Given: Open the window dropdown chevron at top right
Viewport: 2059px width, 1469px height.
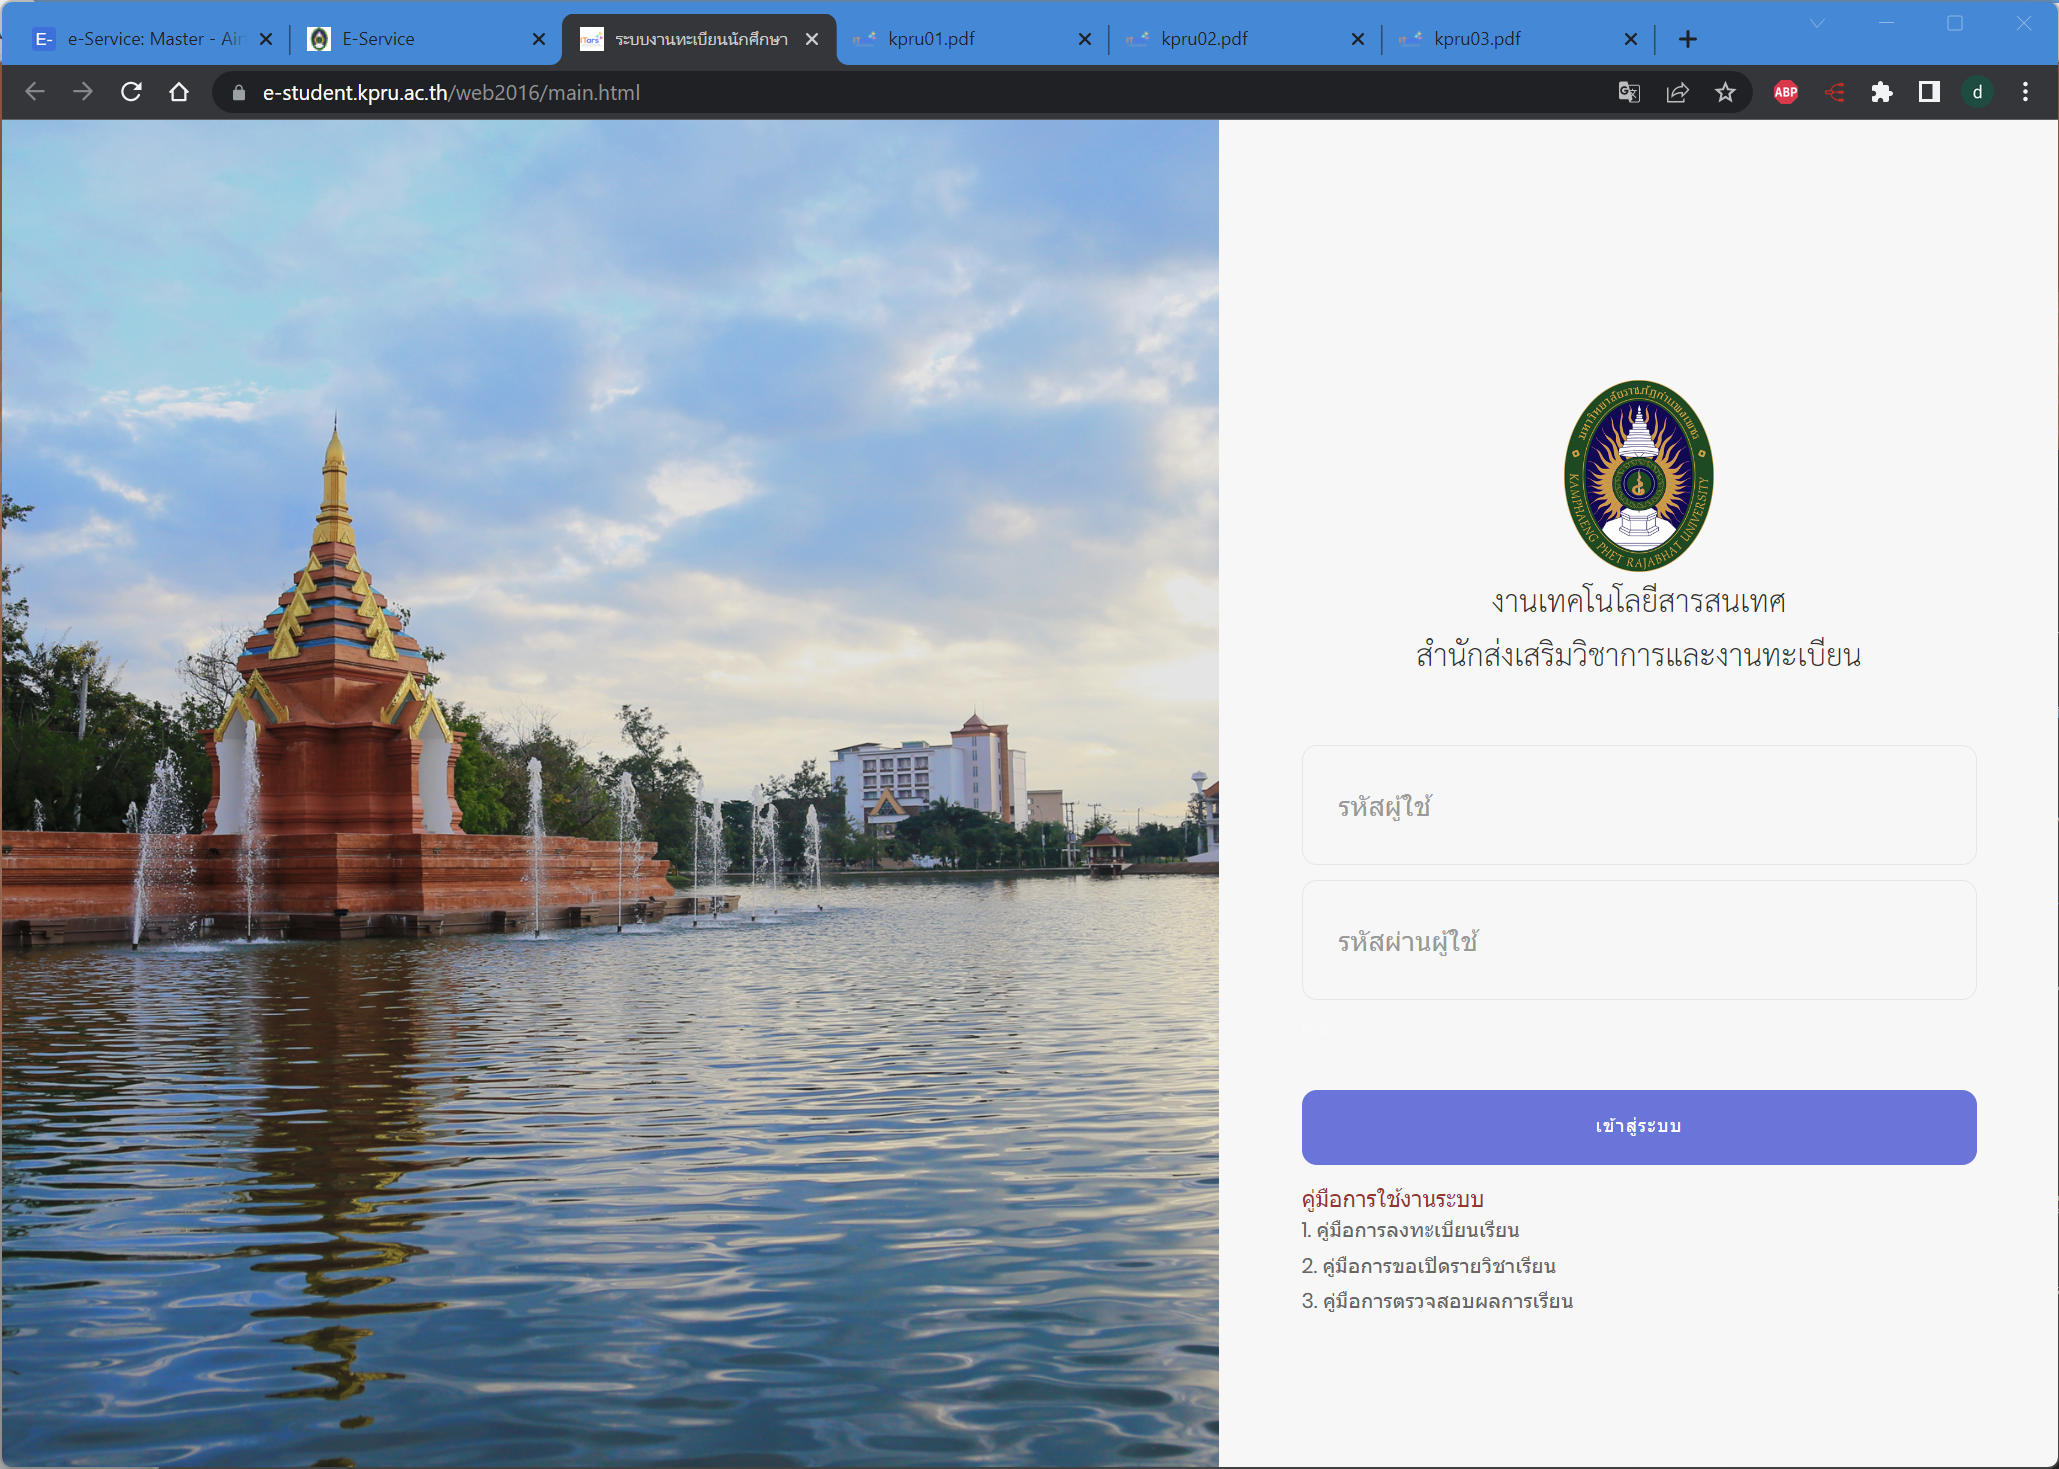Looking at the screenshot, I should (1818, 22).
